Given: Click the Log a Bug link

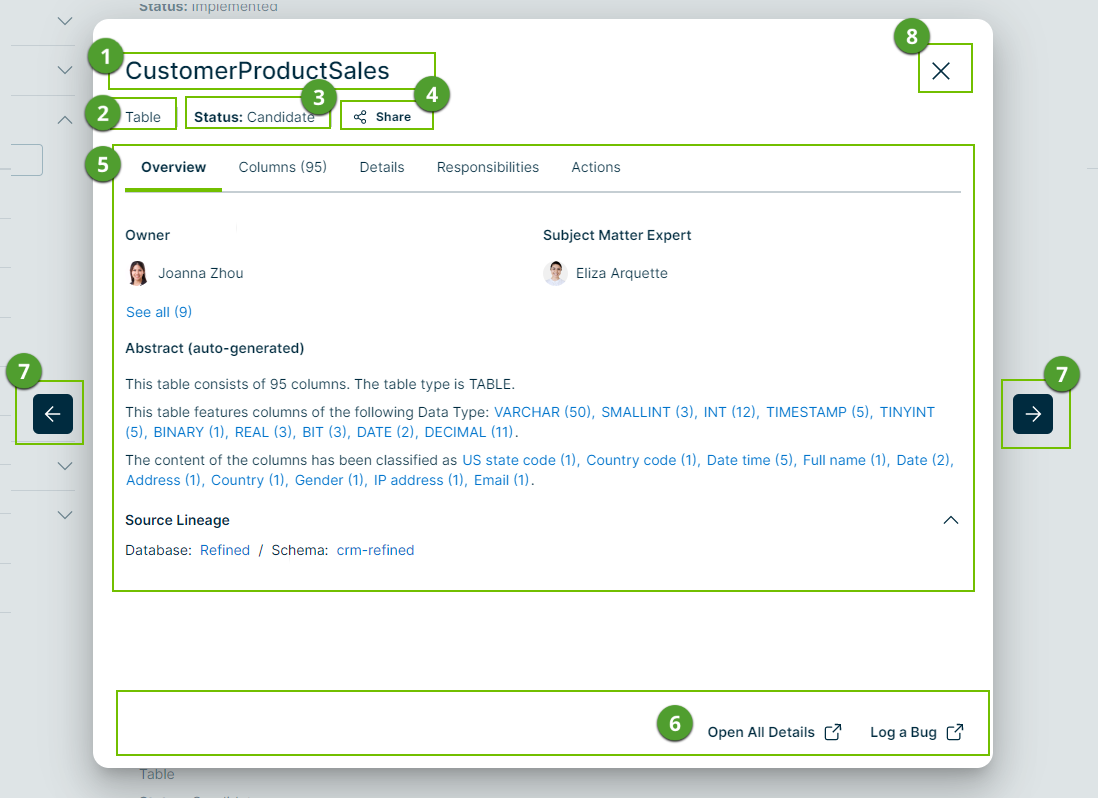Looking at the screenshot, I should [x=903, y=732].
